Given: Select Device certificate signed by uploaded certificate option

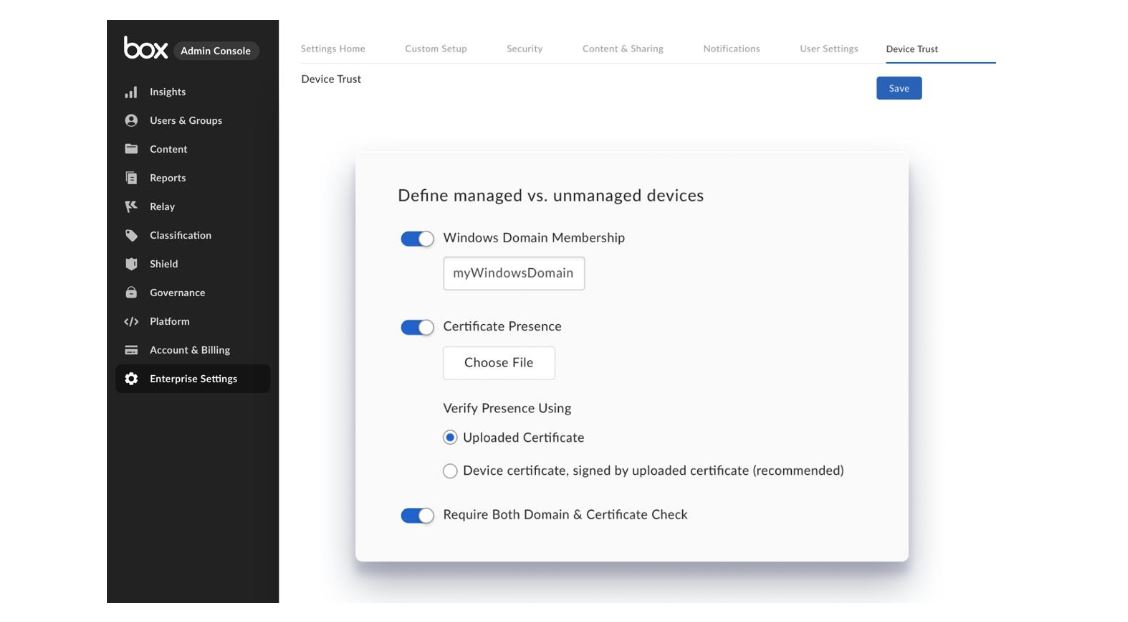Looking at the screenshot, I should (450, 471).
